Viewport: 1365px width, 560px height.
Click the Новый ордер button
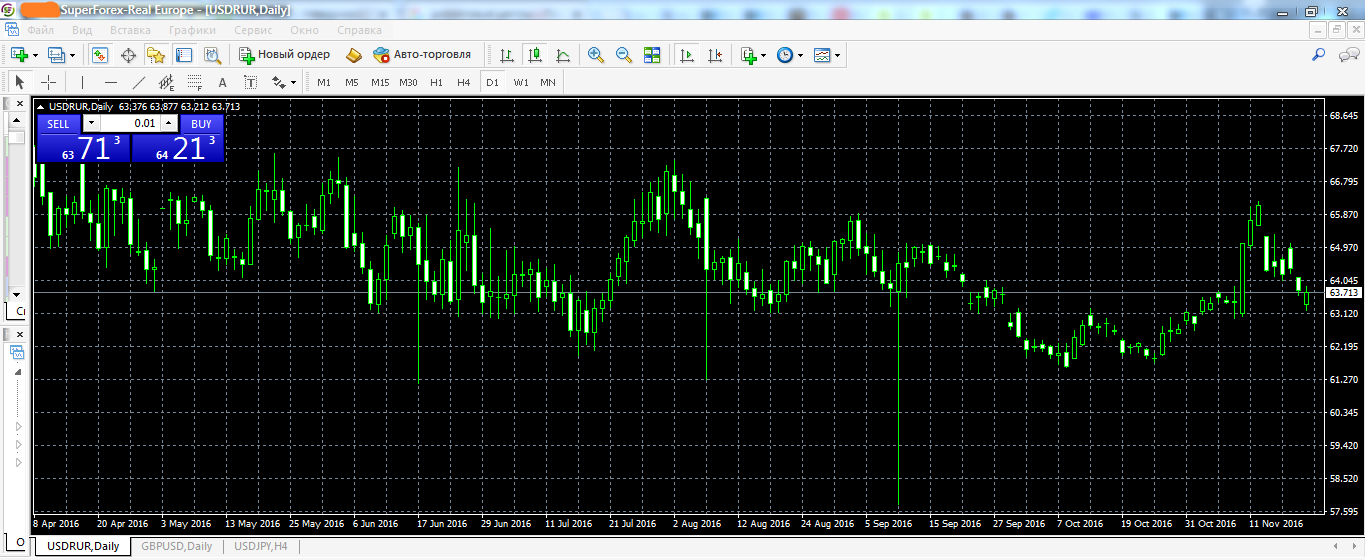(x=284, y=55)
